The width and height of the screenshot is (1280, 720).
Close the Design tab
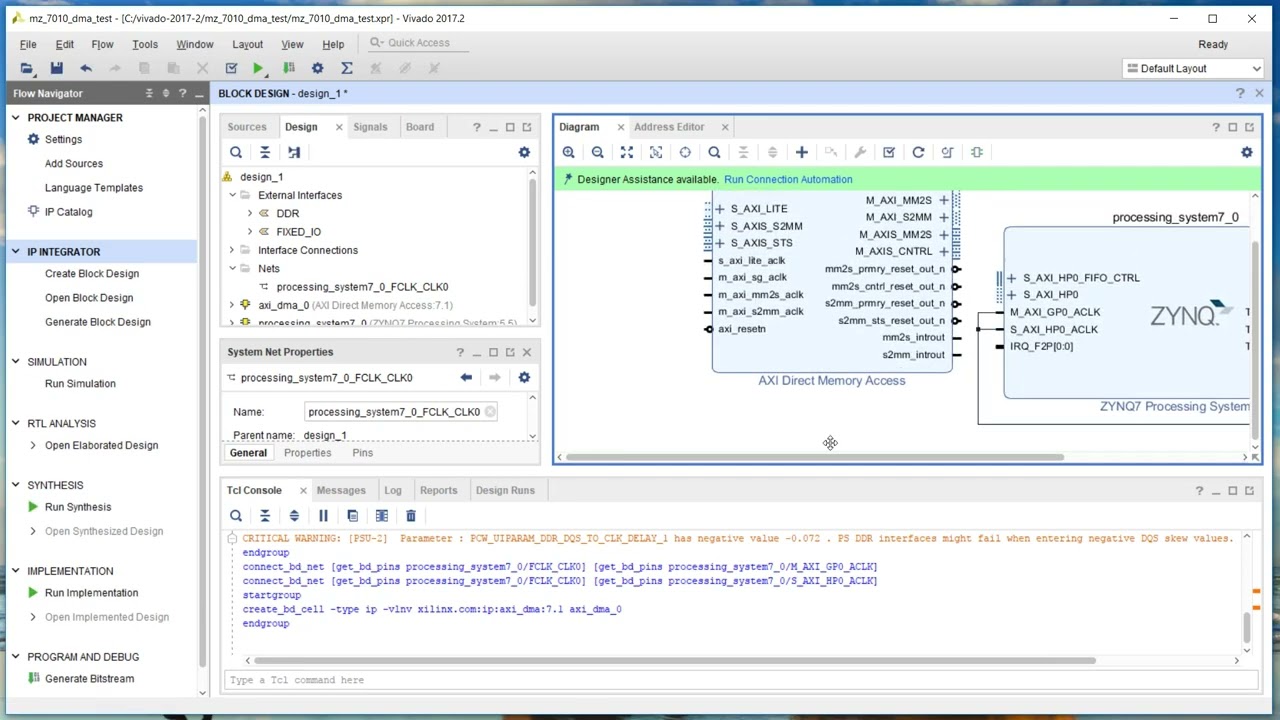click(338, 127)
